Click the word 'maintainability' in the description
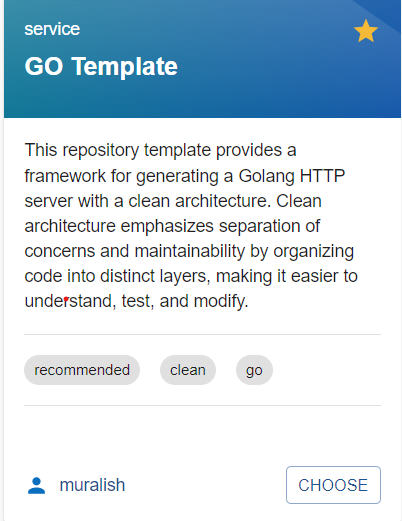The image size is (402, 521). 189,251
